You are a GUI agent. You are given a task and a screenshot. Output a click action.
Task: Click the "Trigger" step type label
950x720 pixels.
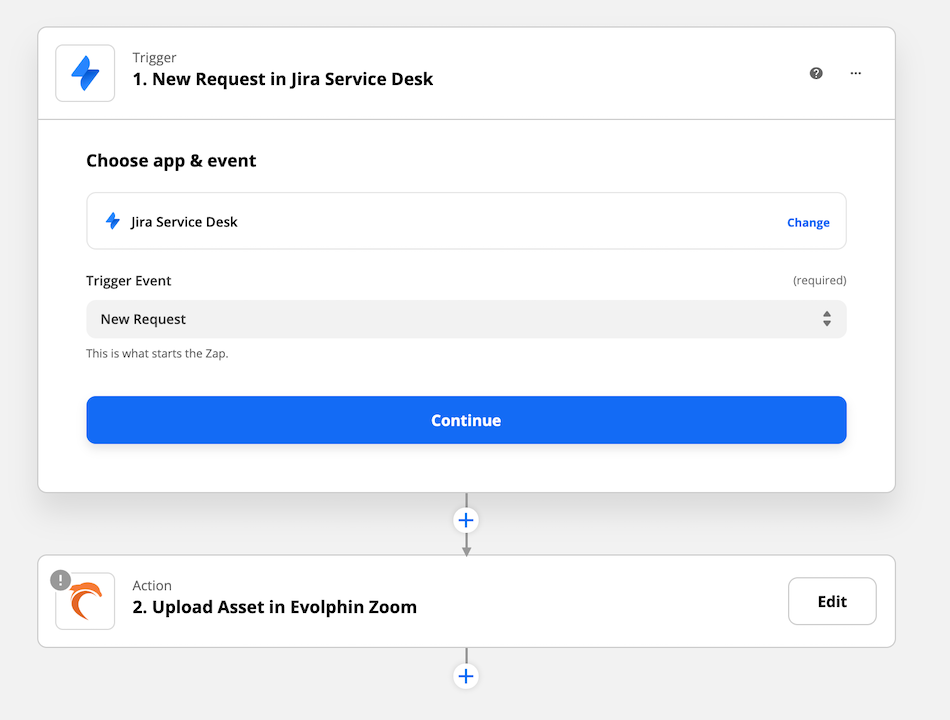(154, 58)
